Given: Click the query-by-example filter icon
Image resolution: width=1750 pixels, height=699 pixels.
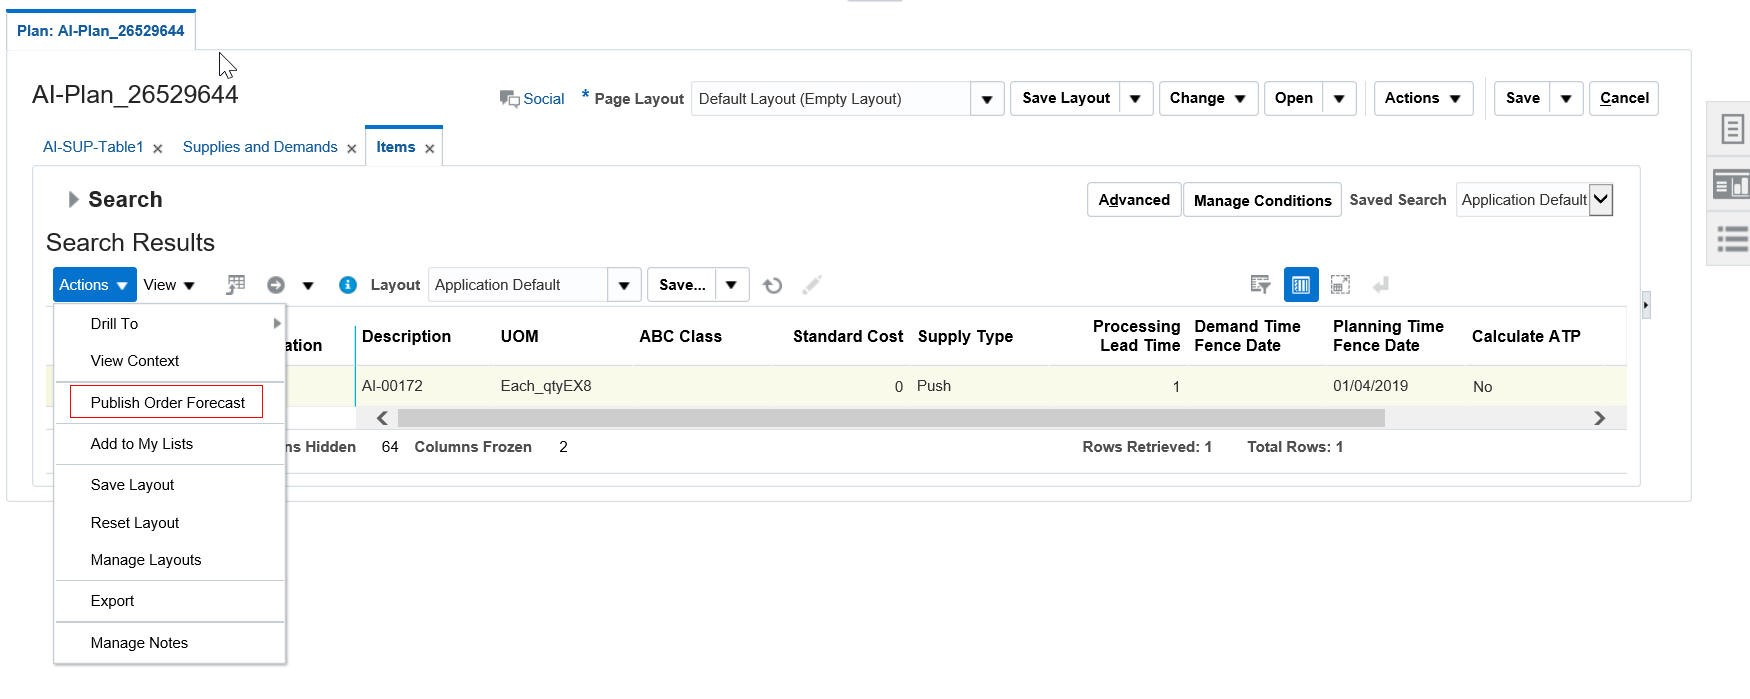Looking at the screenshot, I should (1260, 285).
